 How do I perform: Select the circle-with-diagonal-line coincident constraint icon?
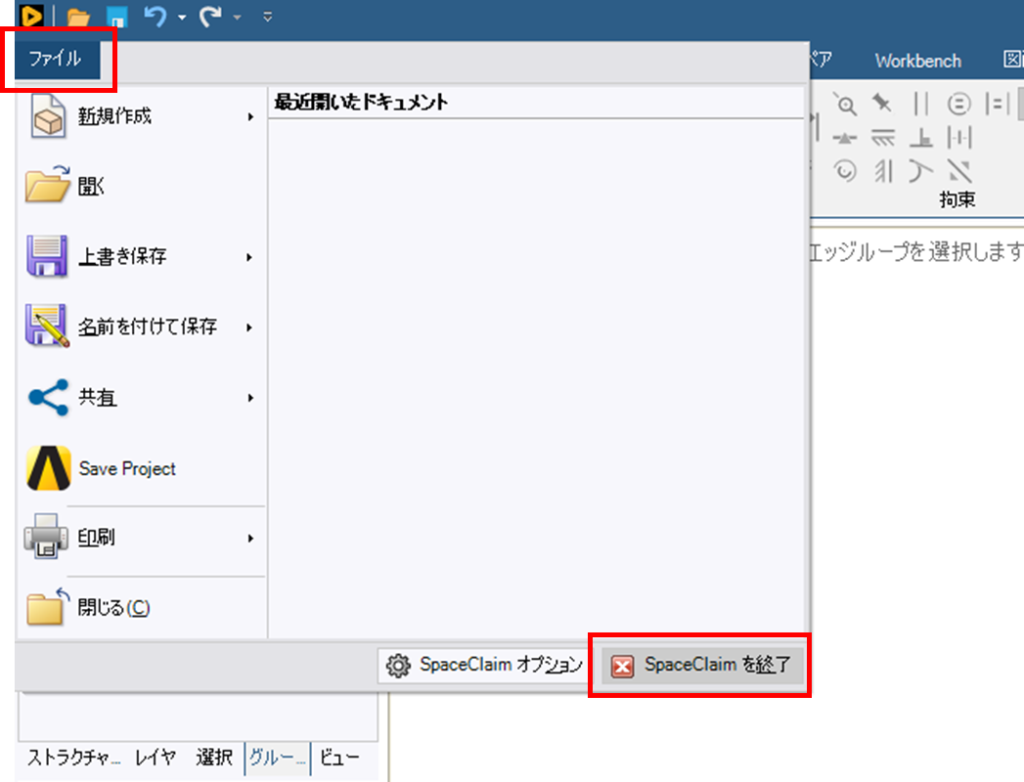pos(845,104)
